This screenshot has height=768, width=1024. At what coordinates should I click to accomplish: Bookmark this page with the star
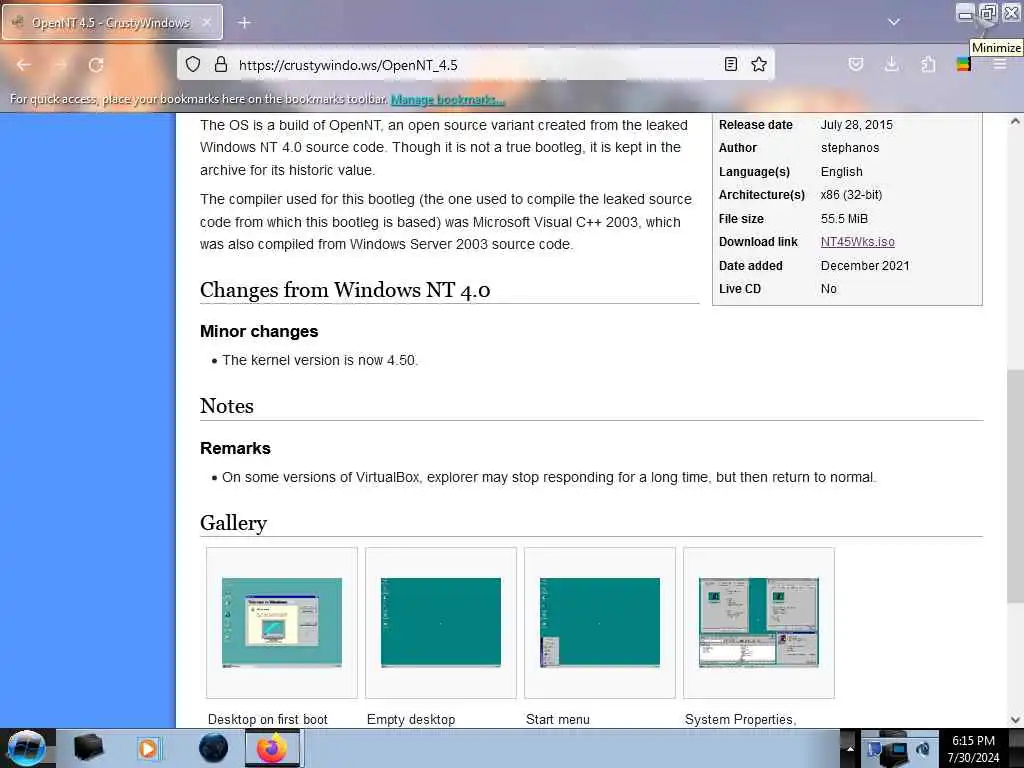(x=759, y=64)
